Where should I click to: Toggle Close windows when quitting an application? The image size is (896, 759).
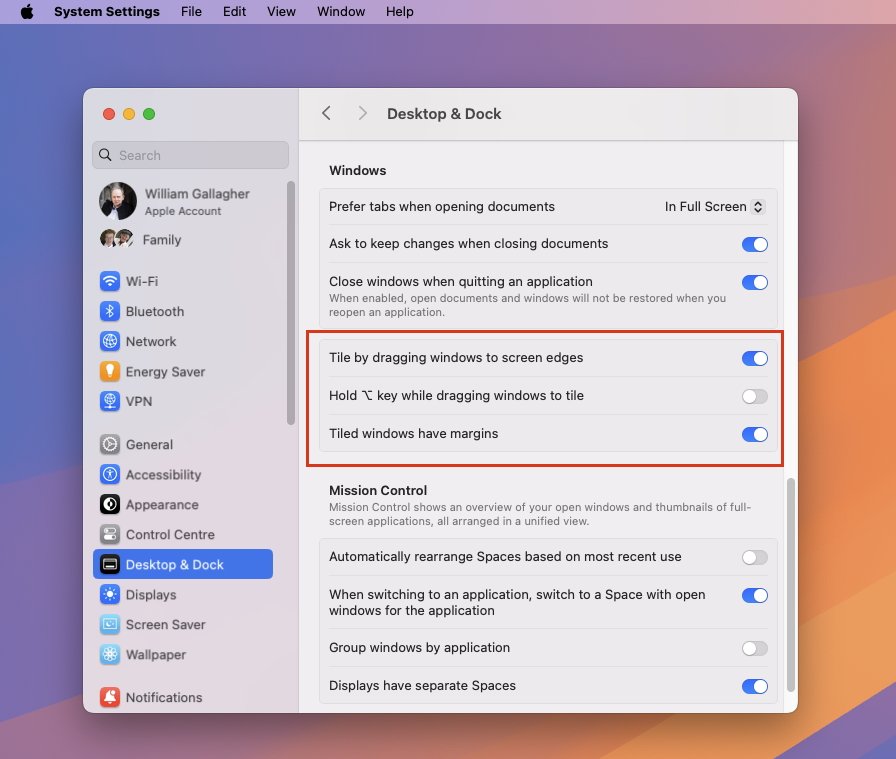(754, 282)
